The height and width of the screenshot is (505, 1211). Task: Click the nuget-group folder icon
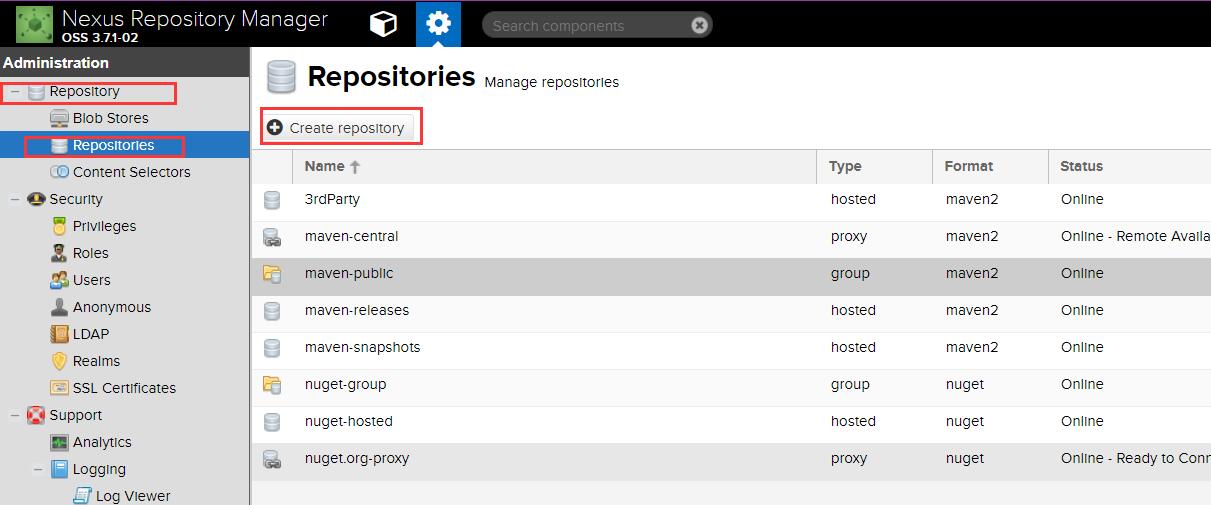tap(272, 384)
